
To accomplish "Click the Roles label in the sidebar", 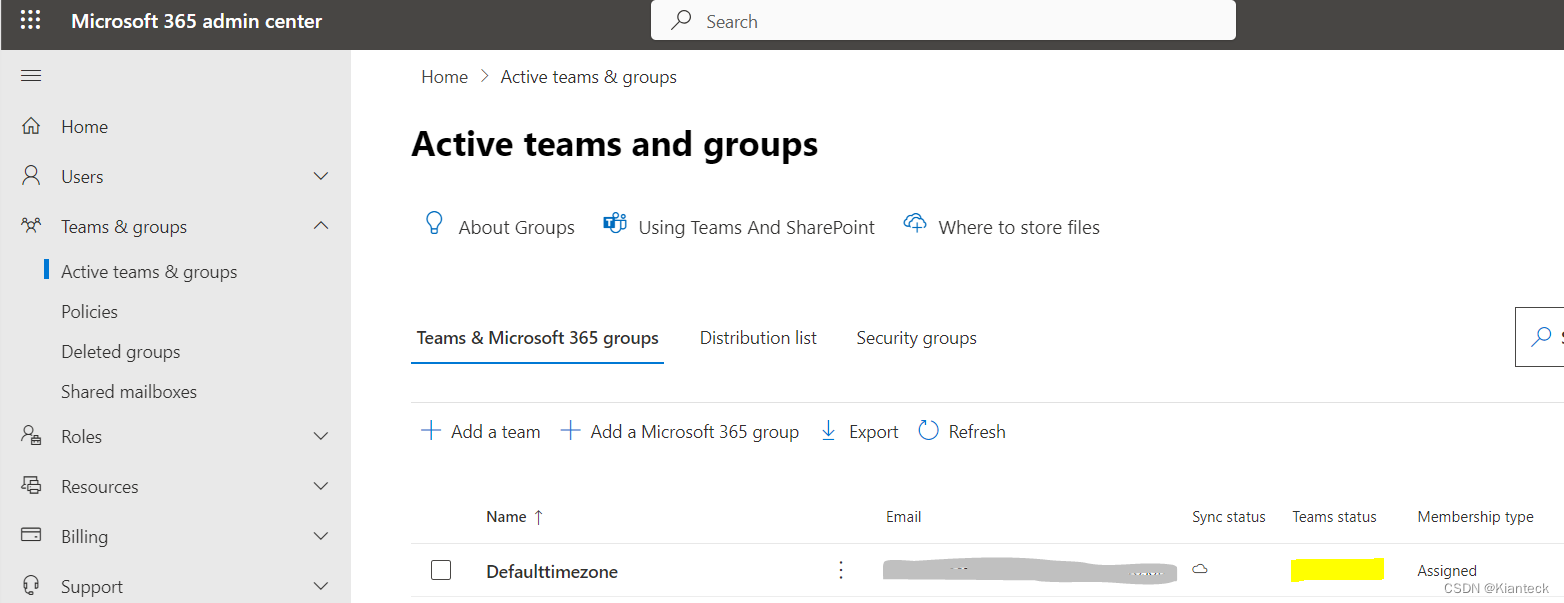I will [81, 437].
